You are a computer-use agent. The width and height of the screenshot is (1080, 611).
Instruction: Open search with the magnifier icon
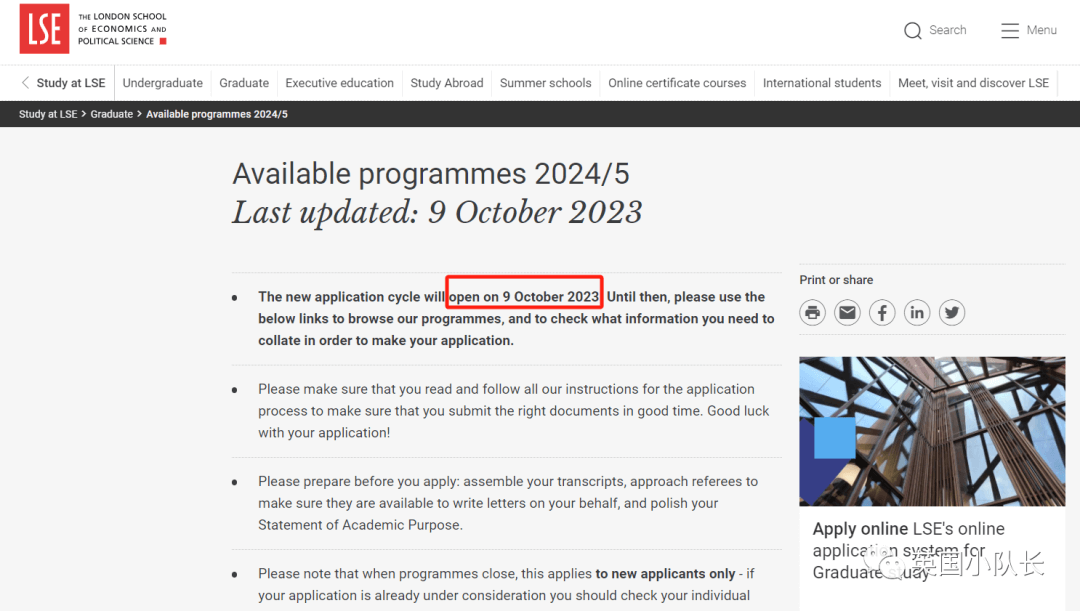[913, 30]
